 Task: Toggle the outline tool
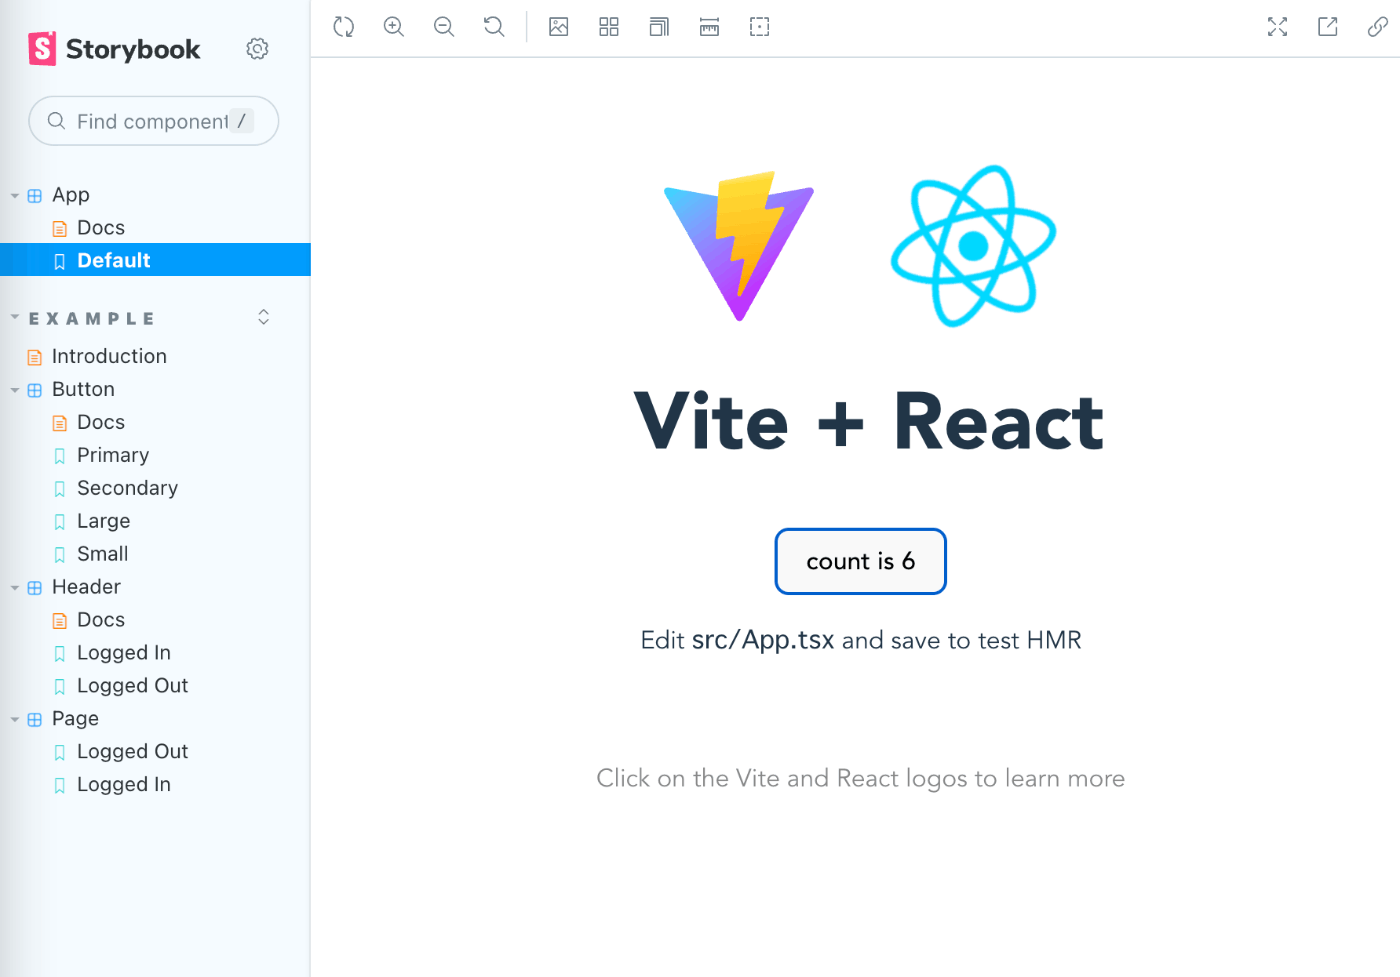[759, 27]
